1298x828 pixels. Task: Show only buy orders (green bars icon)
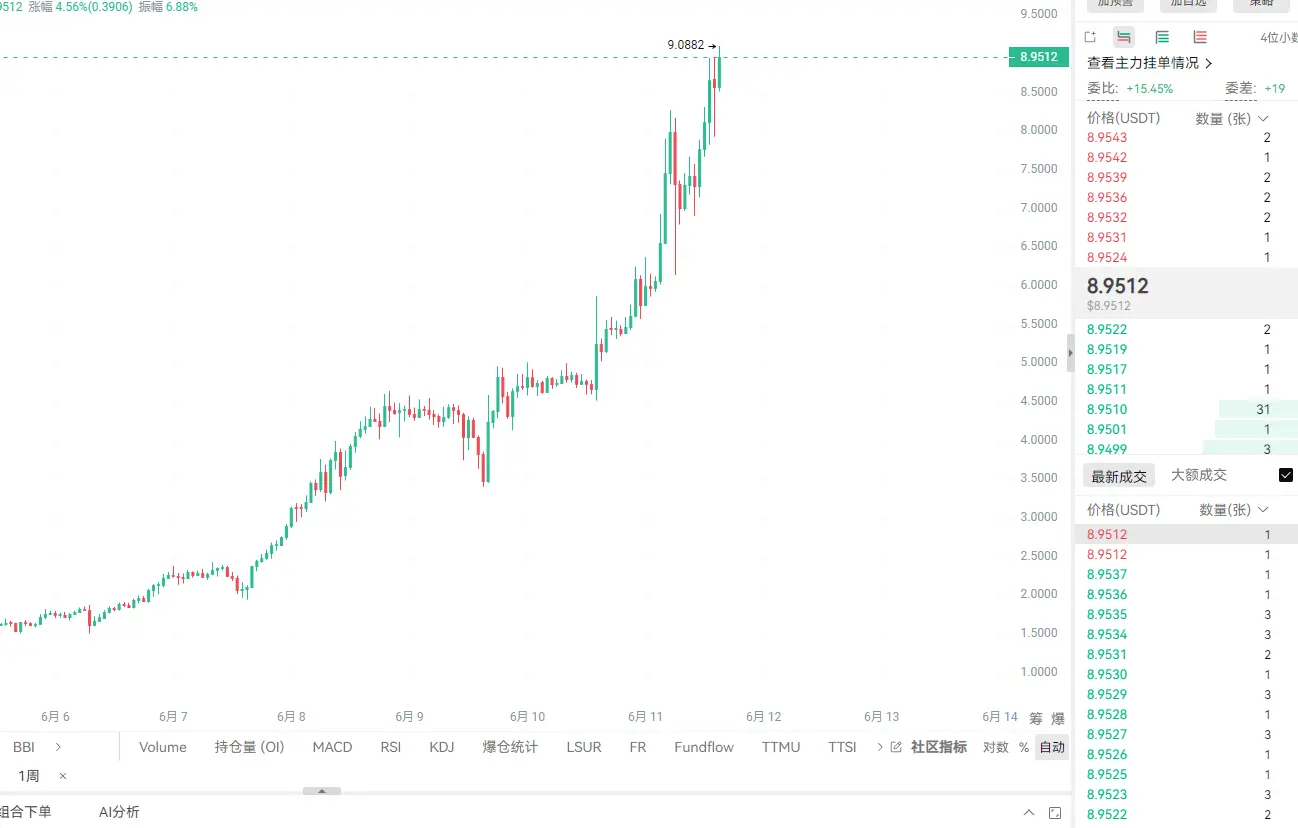click(x=1162, y=37)
